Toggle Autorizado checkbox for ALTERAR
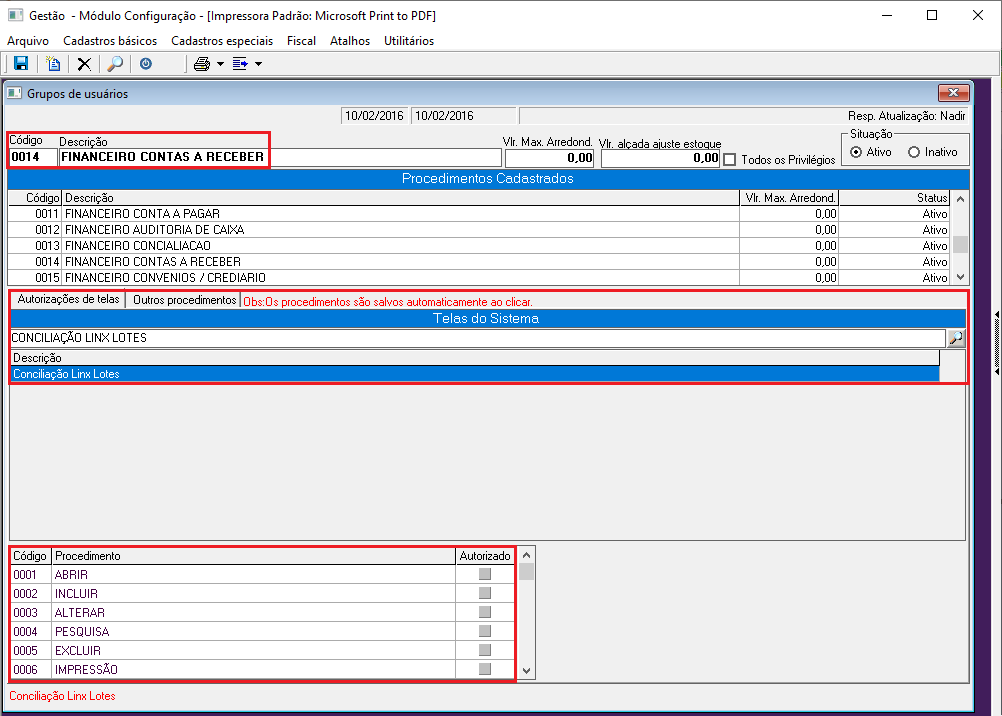 point(485,612)
